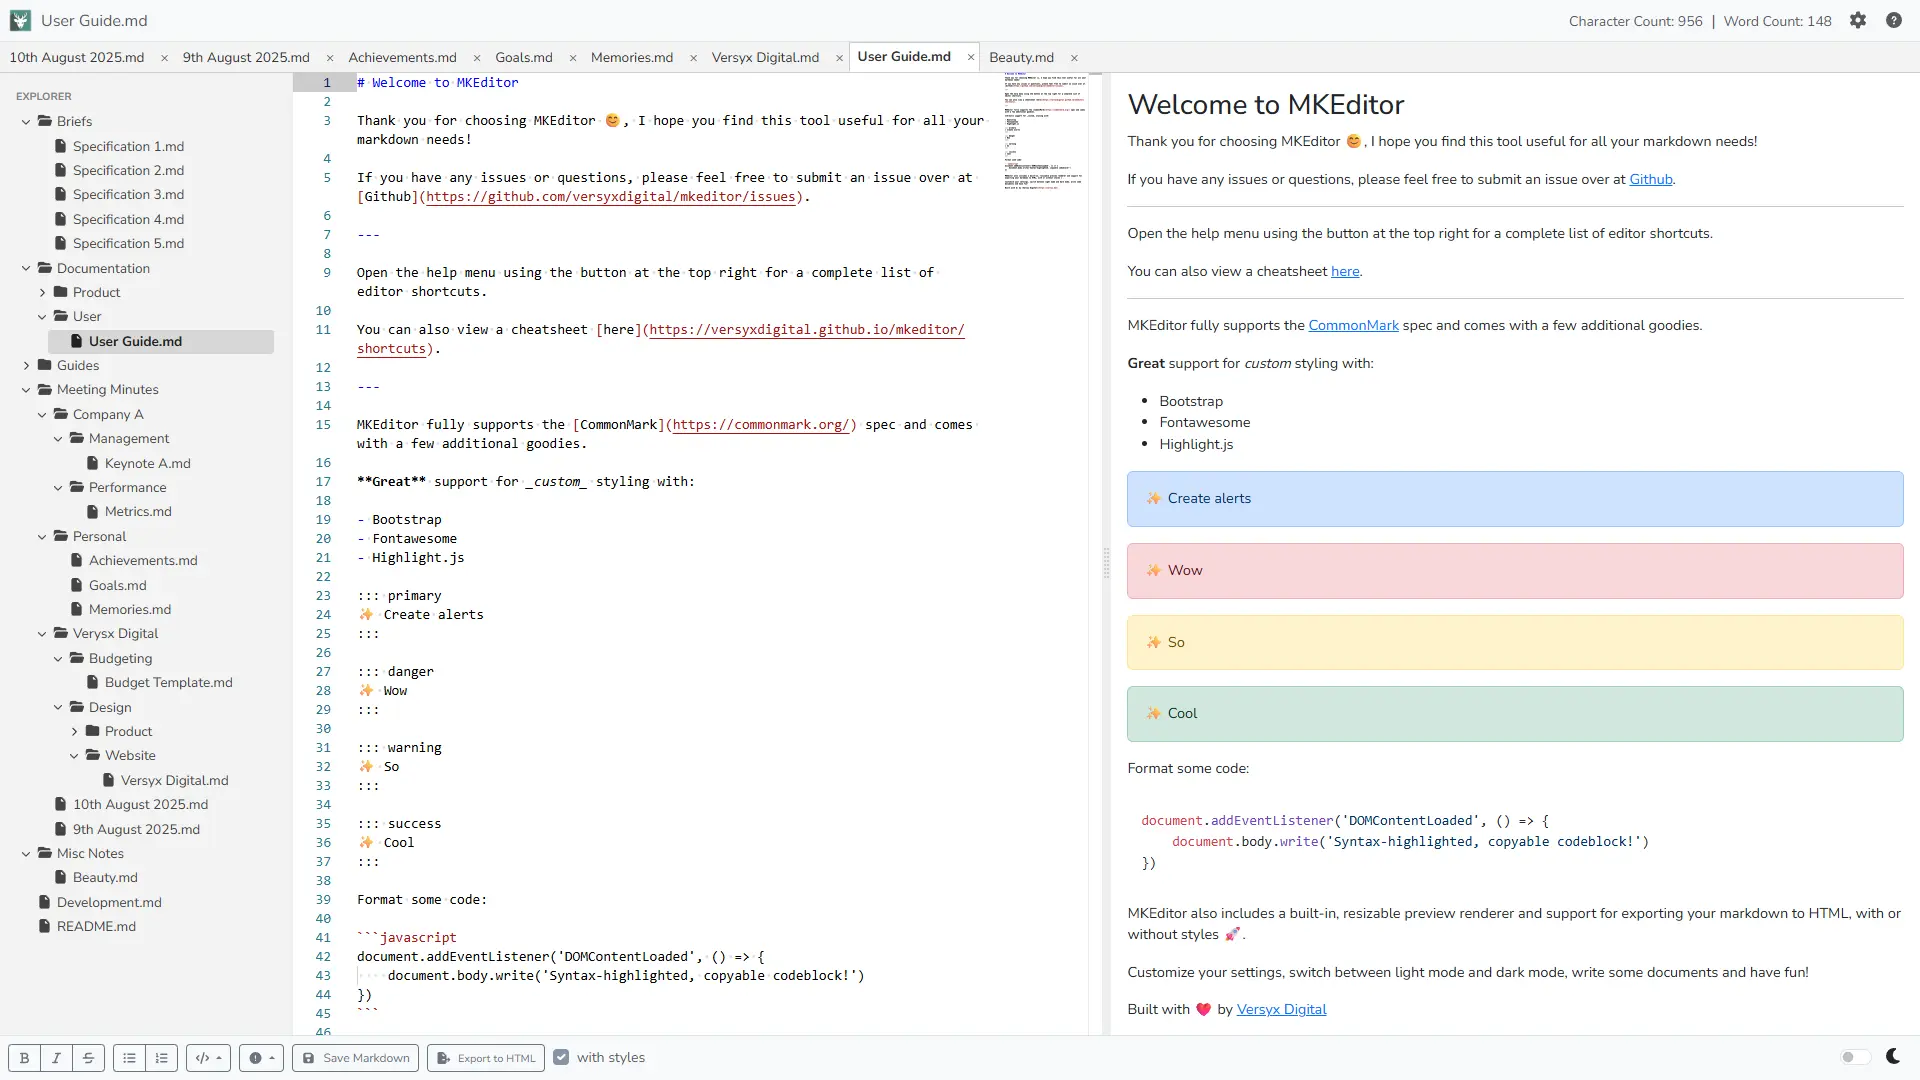Viewport: 1920px width, 1080px height.
Task: Uncheck the 'with styles' checkbox
Action: (561, 1057)
